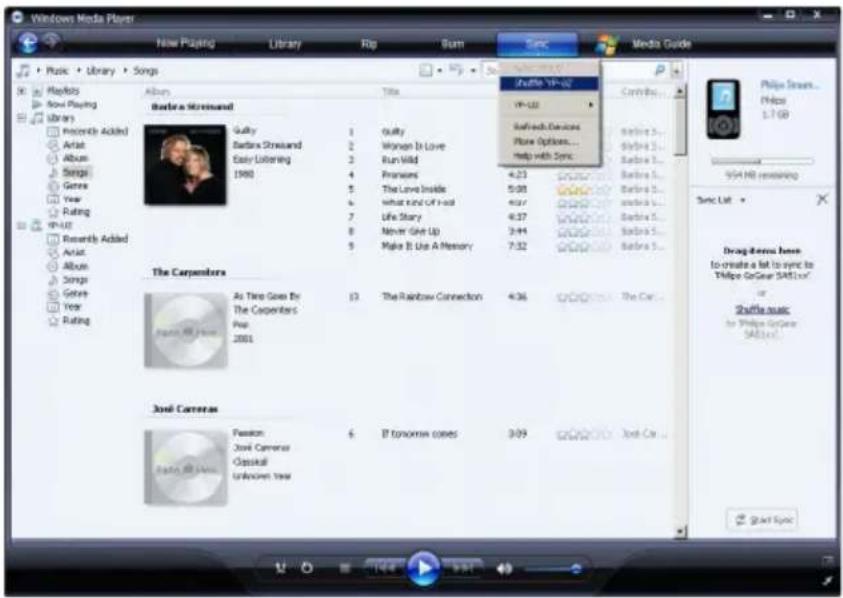Open the Now Playing tab
The width and height of the screenshot is (843, 598).
185,43
